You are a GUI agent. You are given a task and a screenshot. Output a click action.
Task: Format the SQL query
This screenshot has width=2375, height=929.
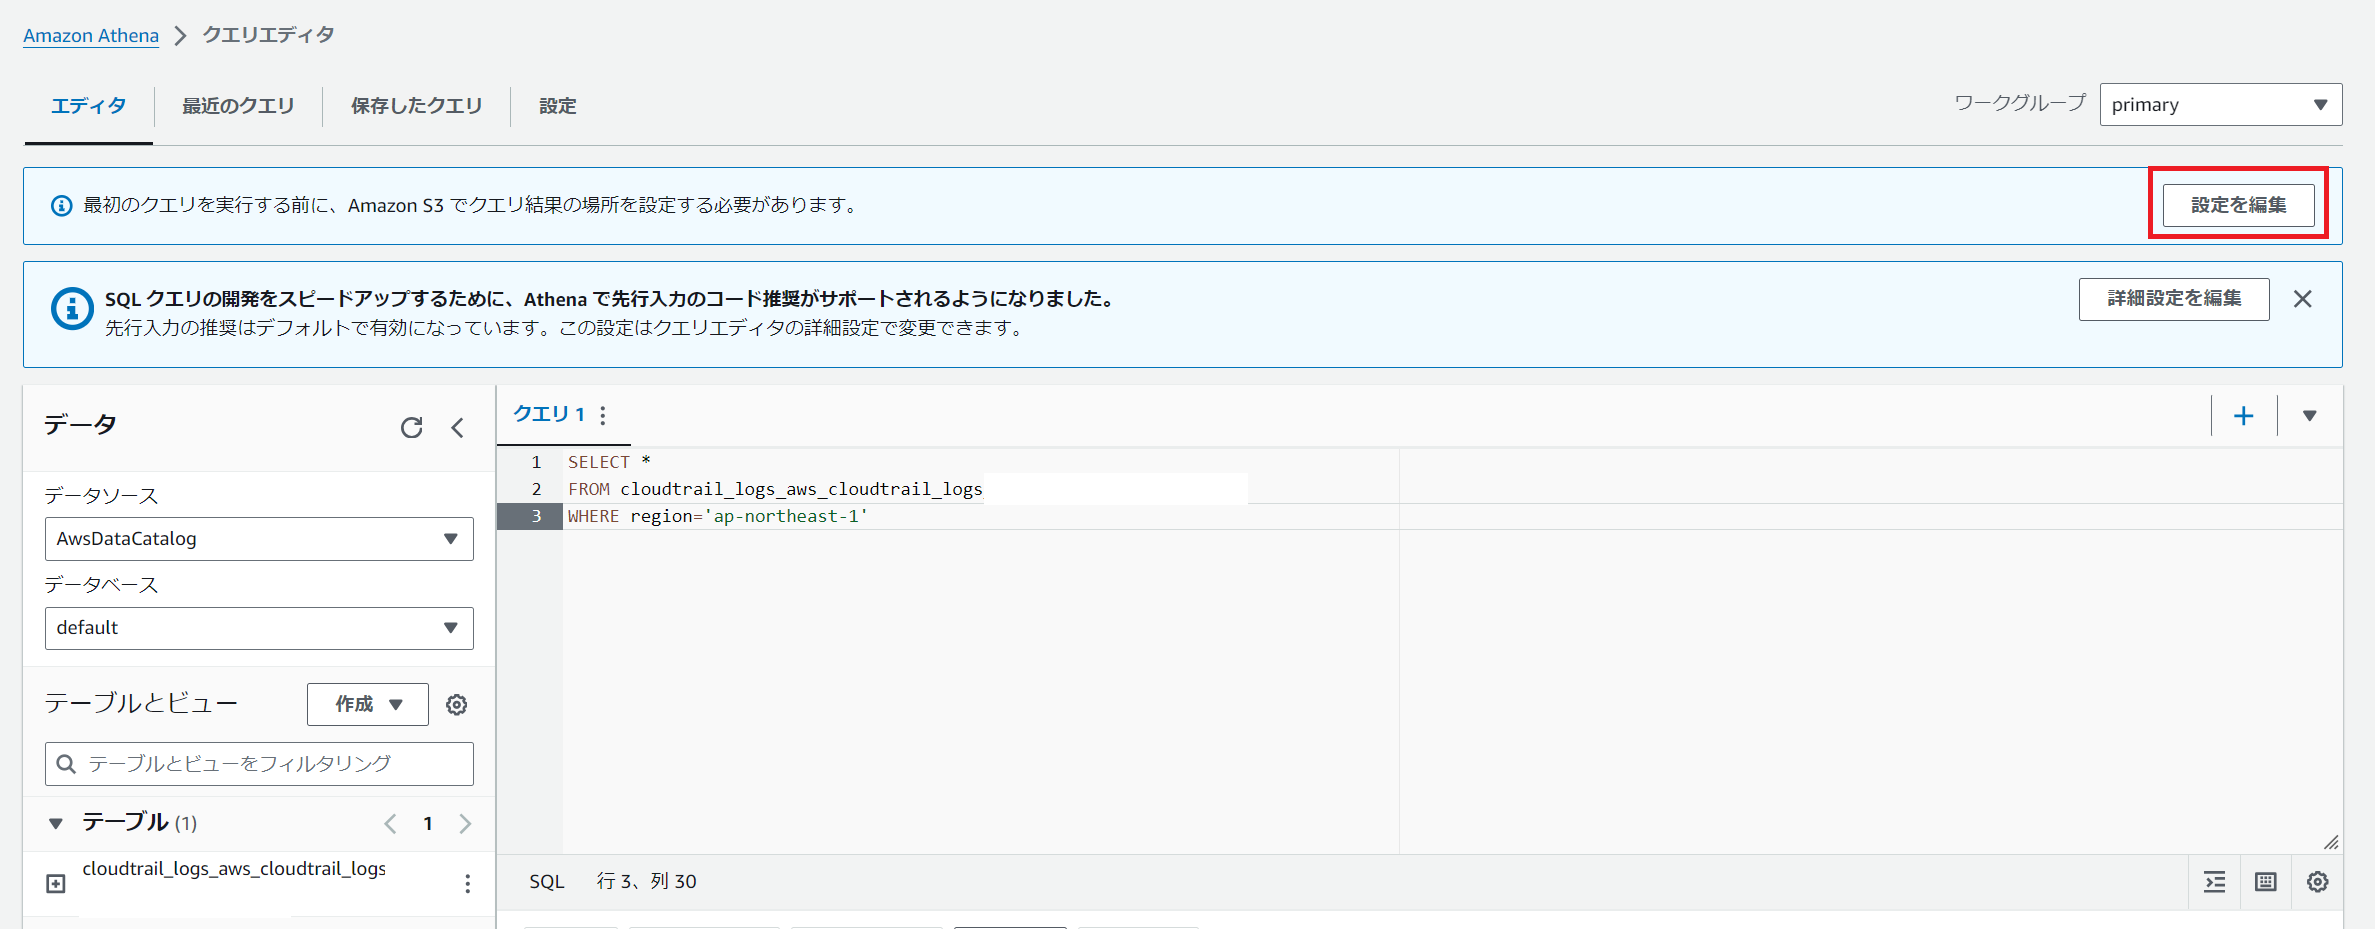(x=2214, y=882)
